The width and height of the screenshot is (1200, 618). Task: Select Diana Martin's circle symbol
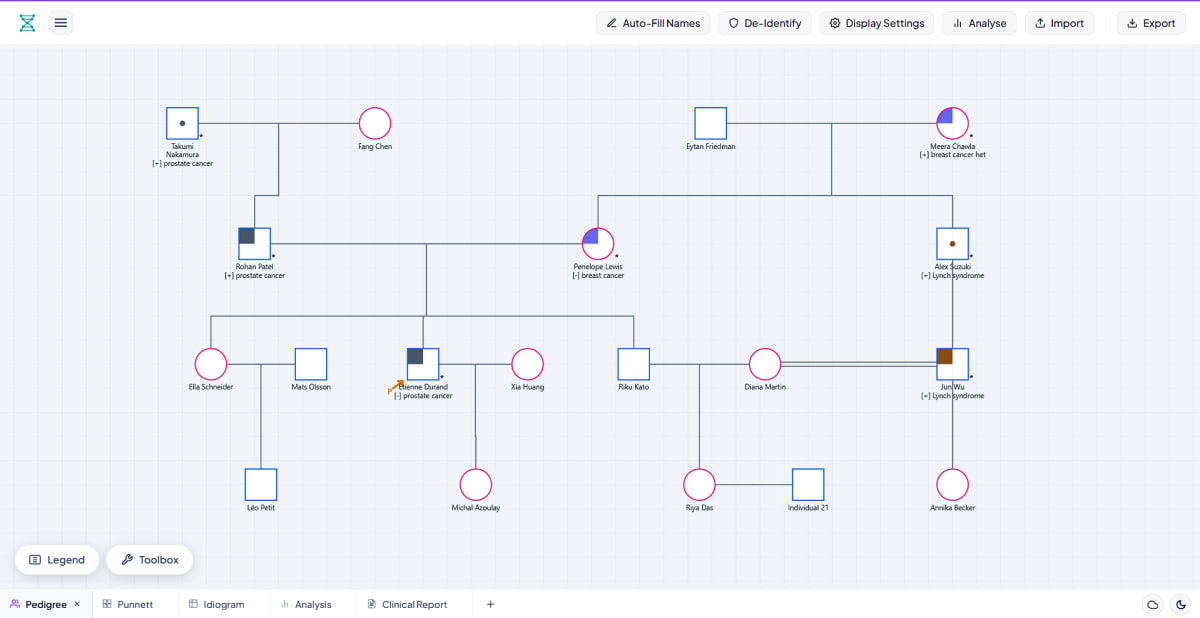point(765,364)
